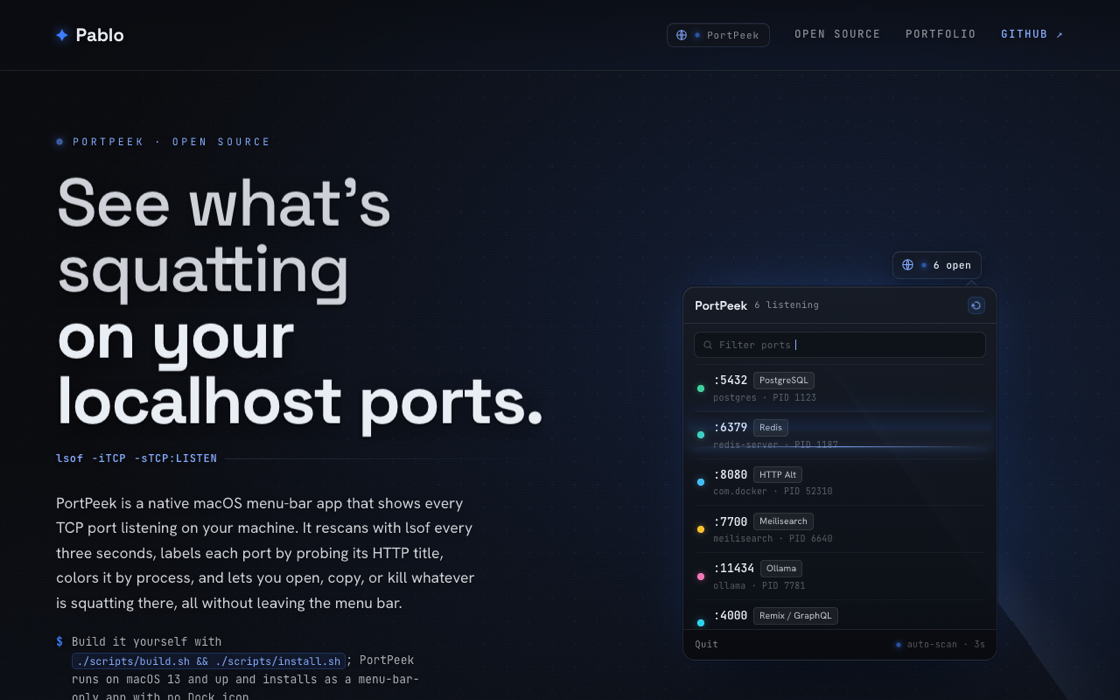Click the blue status dot for :8080
1120x700 pixels.
tap(701, 482)
